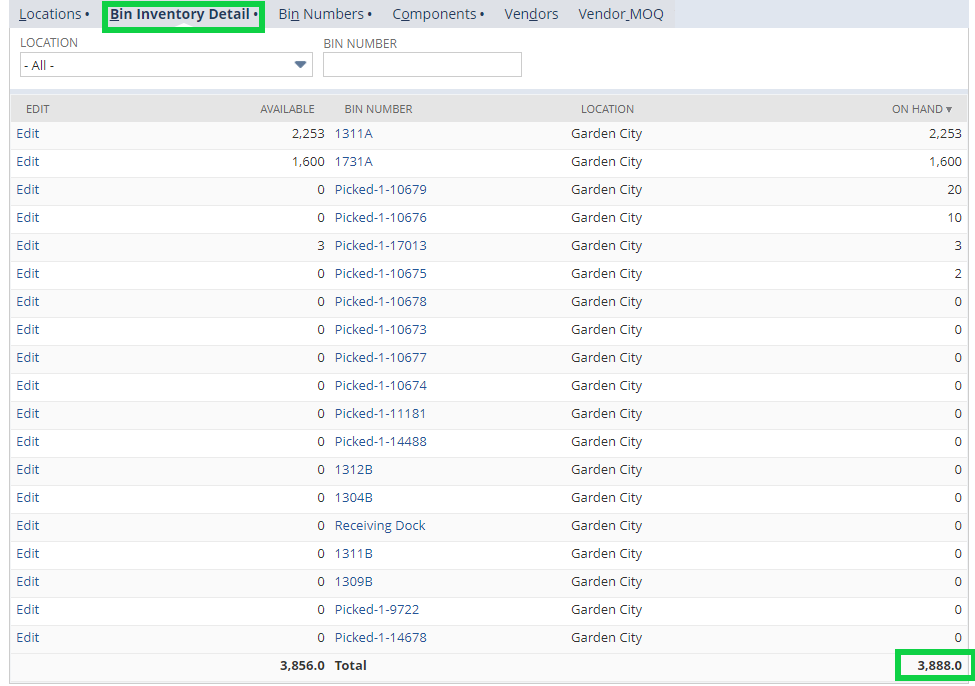This screenshot has height=686, width=975.
Task: Click the Location dropdown arrow icon
Action: pos(299,64)
